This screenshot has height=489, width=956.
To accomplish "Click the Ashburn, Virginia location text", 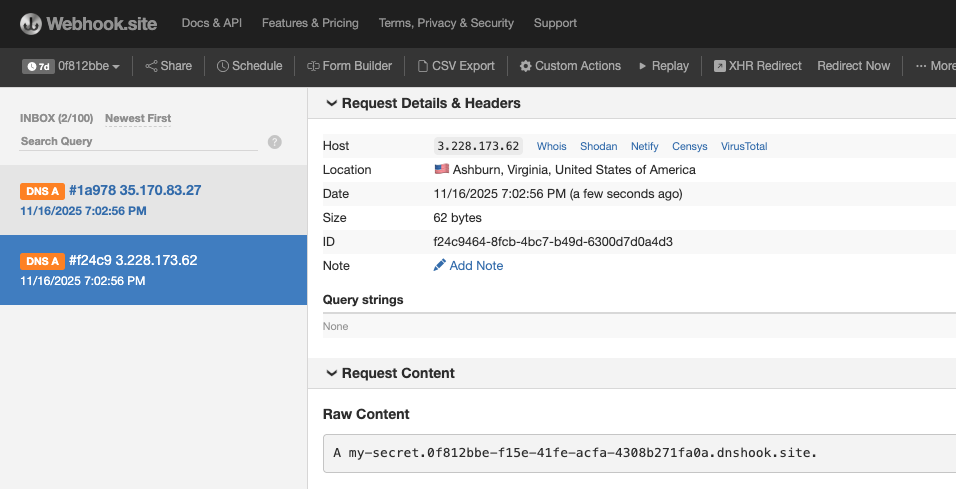I will 574,170.
